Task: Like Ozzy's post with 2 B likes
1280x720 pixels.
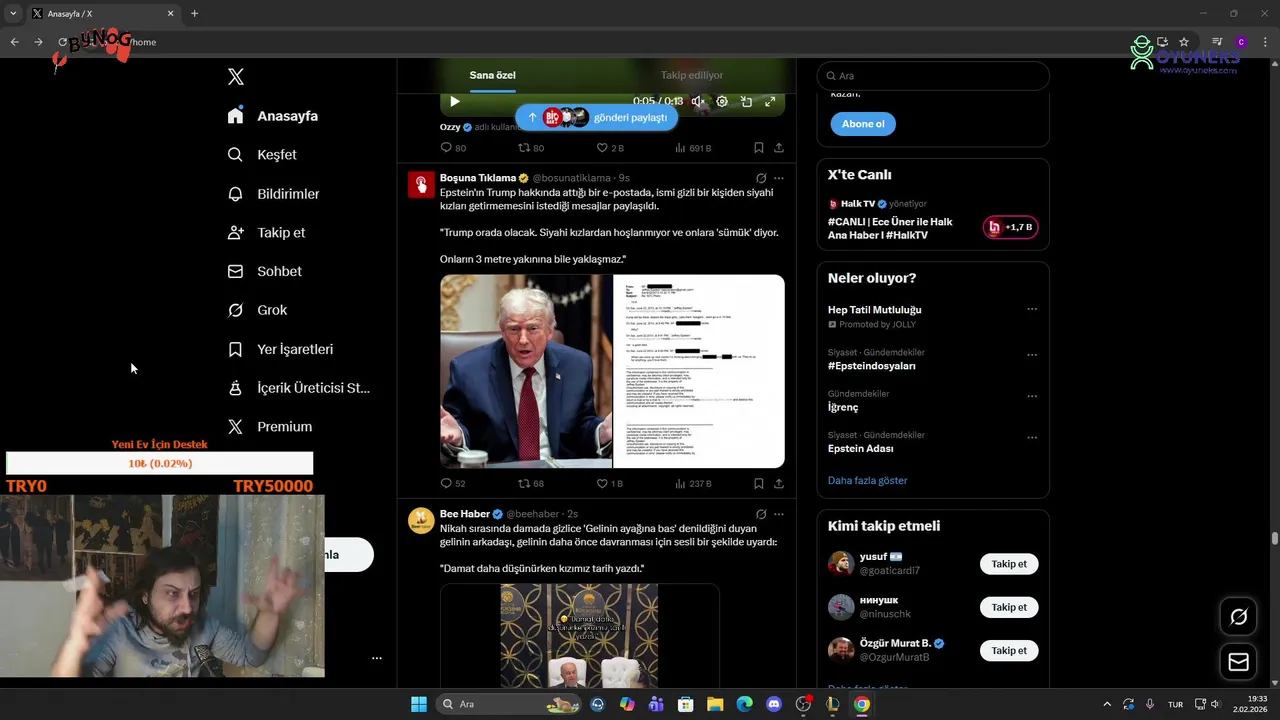Action: point(610,148)
